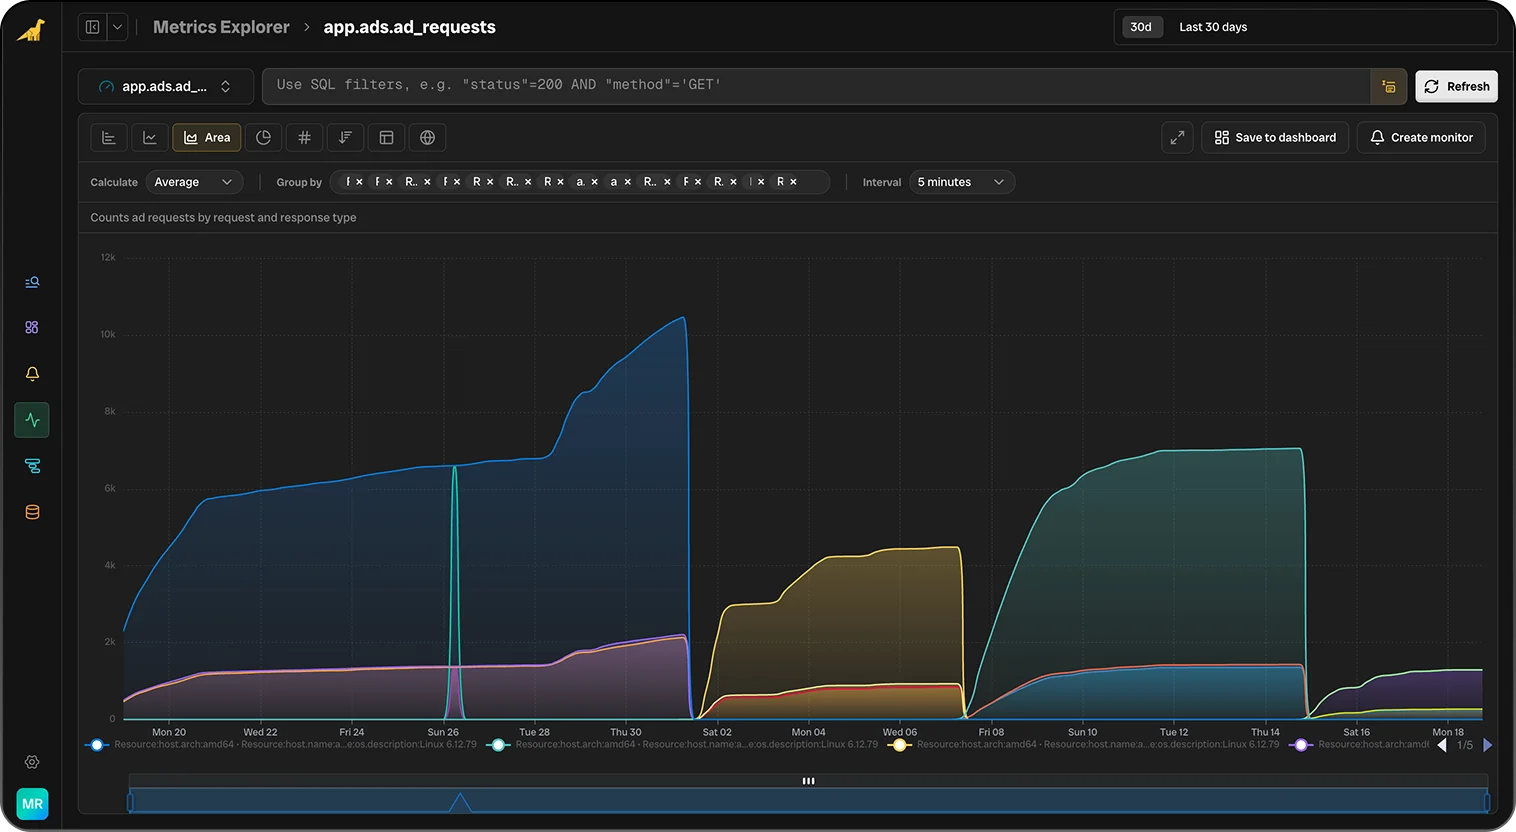This screenshot has height=832, width=1516.
Task: Toggle the teal legend series
Action: click(x=498, y=745)
